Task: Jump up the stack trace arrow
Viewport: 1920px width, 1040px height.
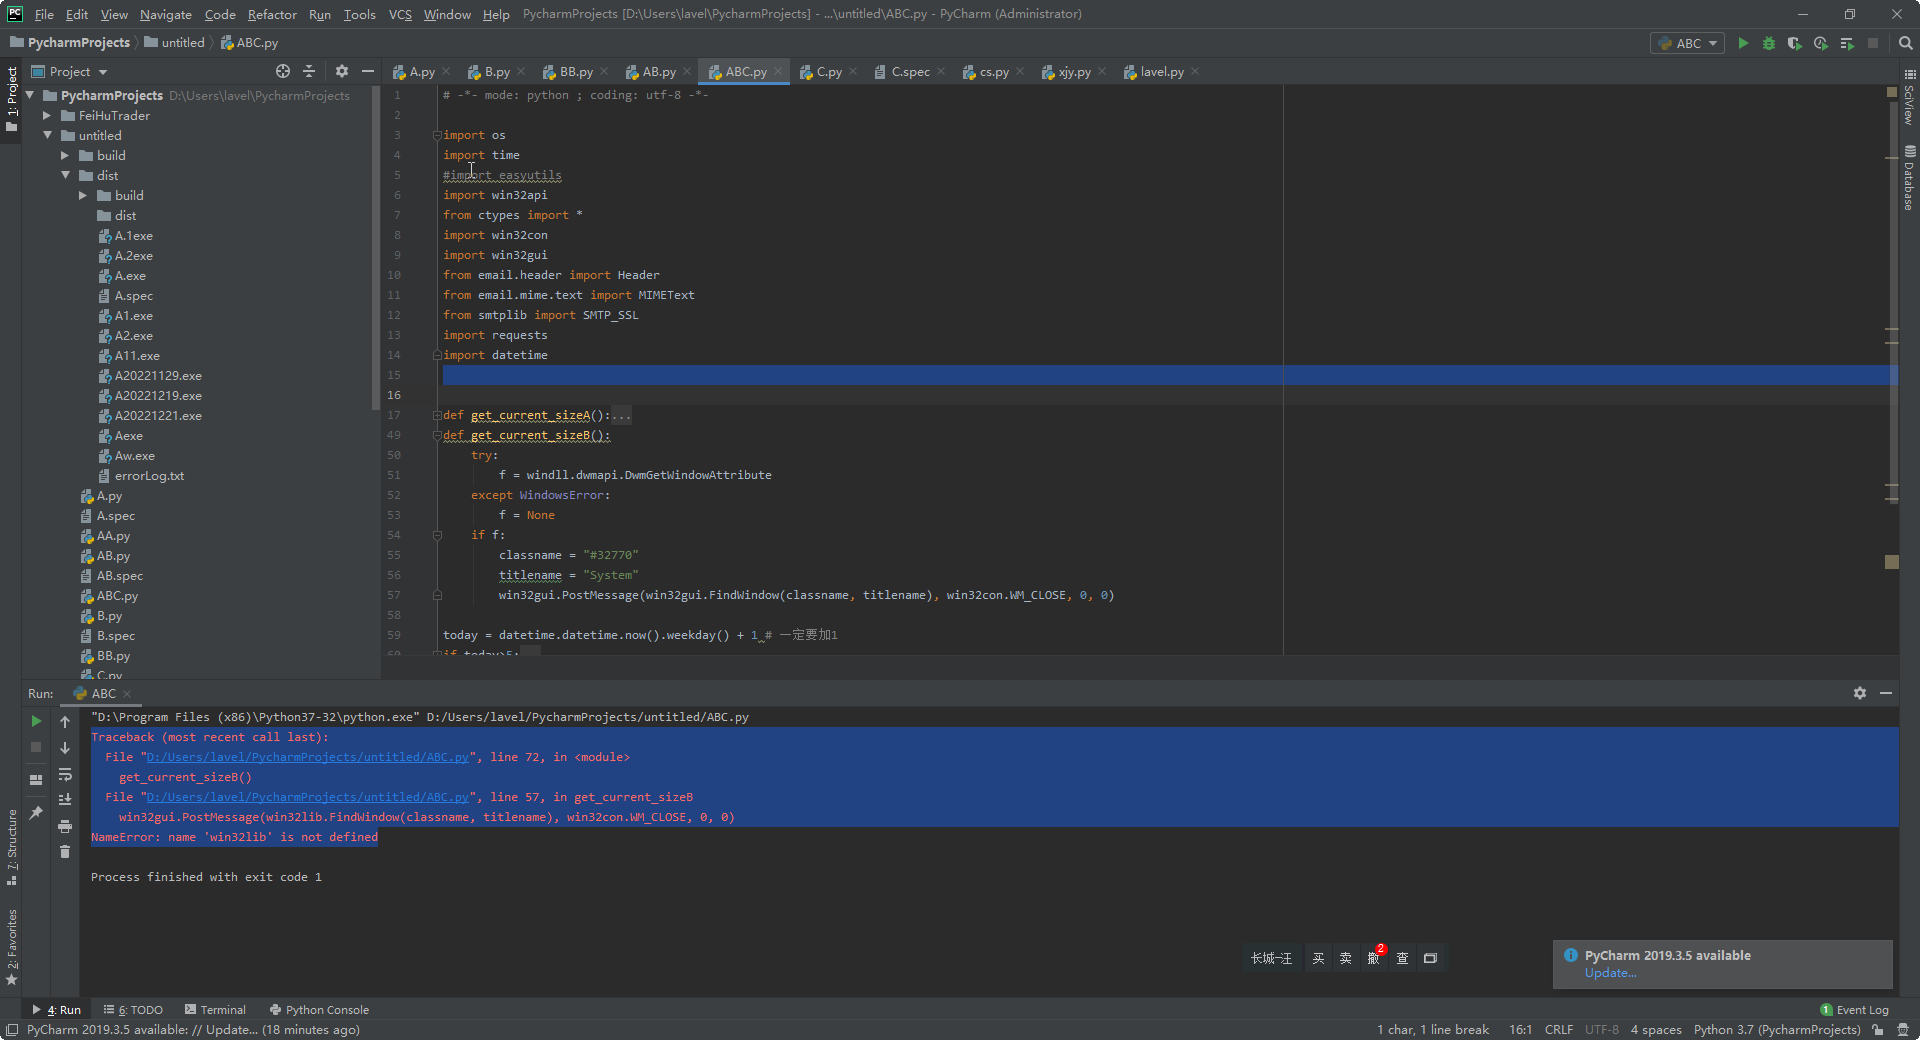Action: (65, 721)
